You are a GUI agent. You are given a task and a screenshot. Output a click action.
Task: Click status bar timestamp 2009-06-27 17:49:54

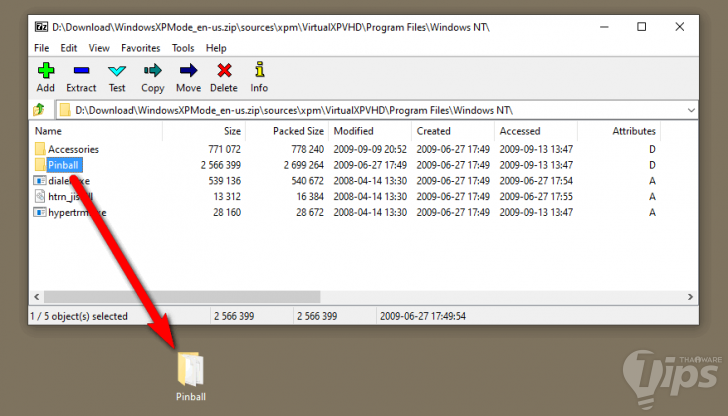423,316
